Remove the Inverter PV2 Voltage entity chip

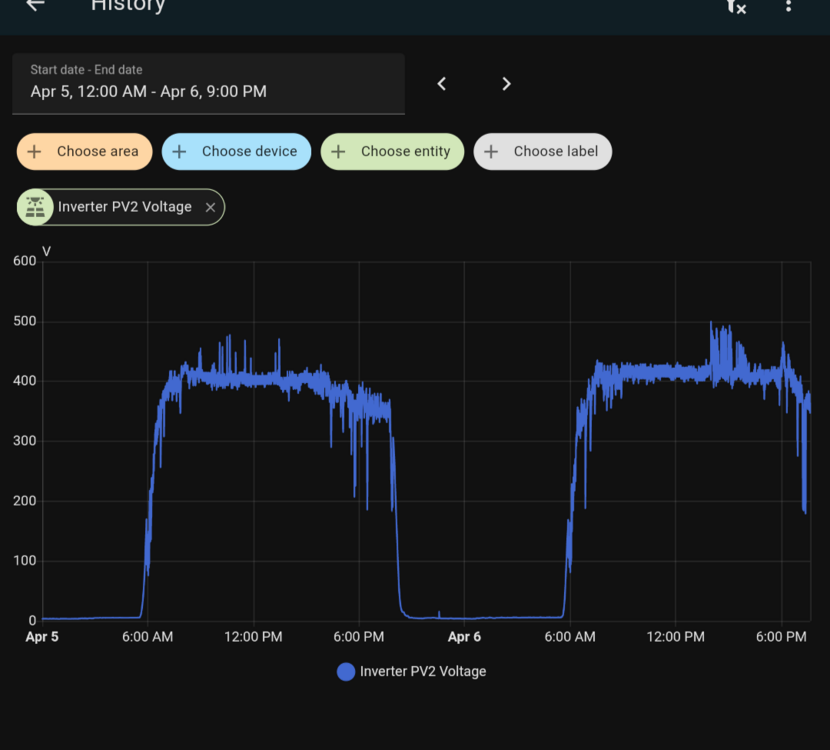coord(210,207)
